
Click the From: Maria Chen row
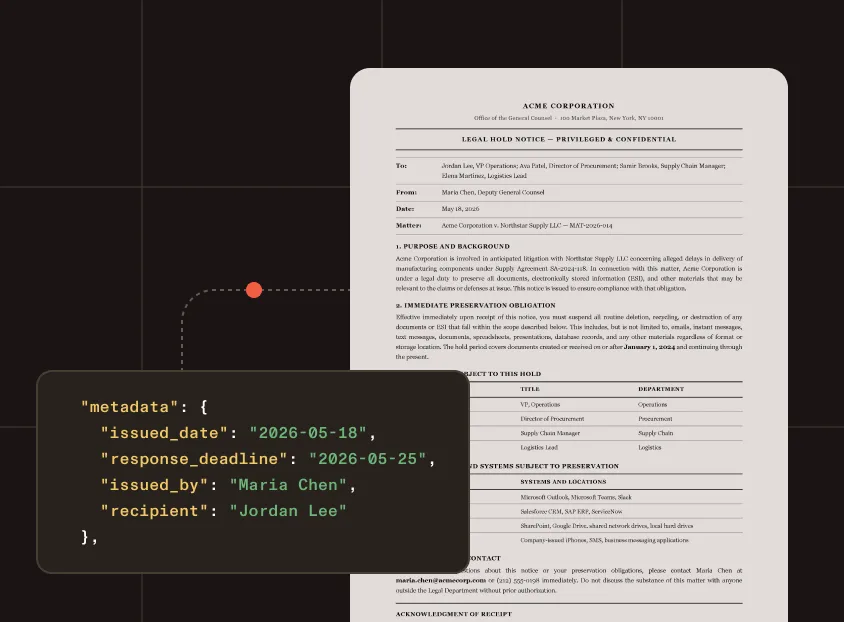pos(569,192)
